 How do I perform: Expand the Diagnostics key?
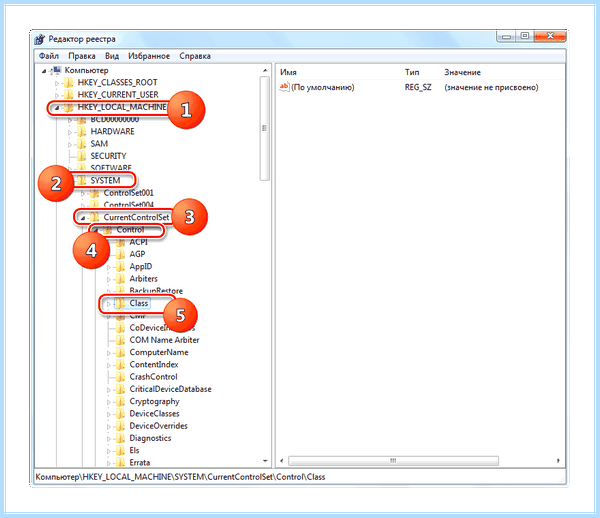pos(109,439)
